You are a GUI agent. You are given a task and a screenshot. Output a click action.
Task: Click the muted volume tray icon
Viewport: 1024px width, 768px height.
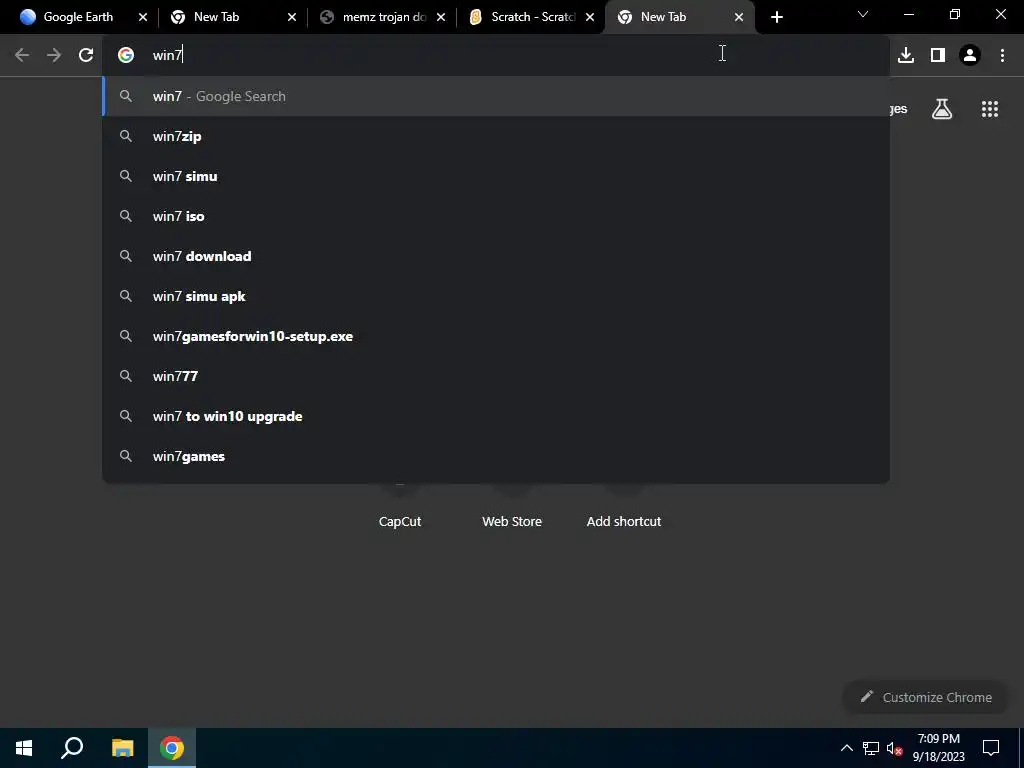894,748
